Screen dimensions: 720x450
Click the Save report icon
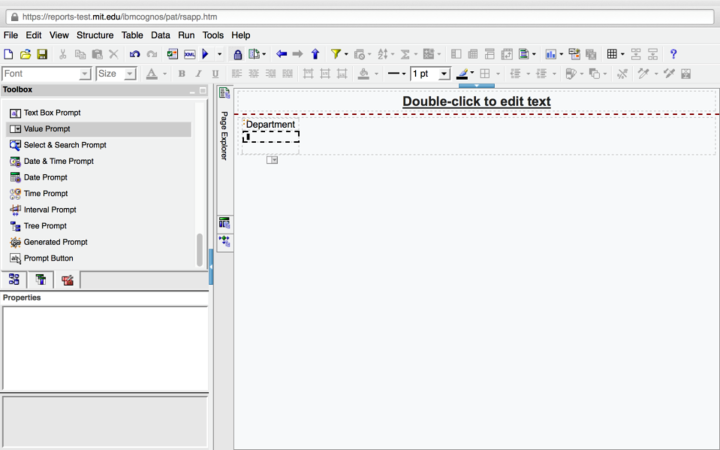pos(42,54)
